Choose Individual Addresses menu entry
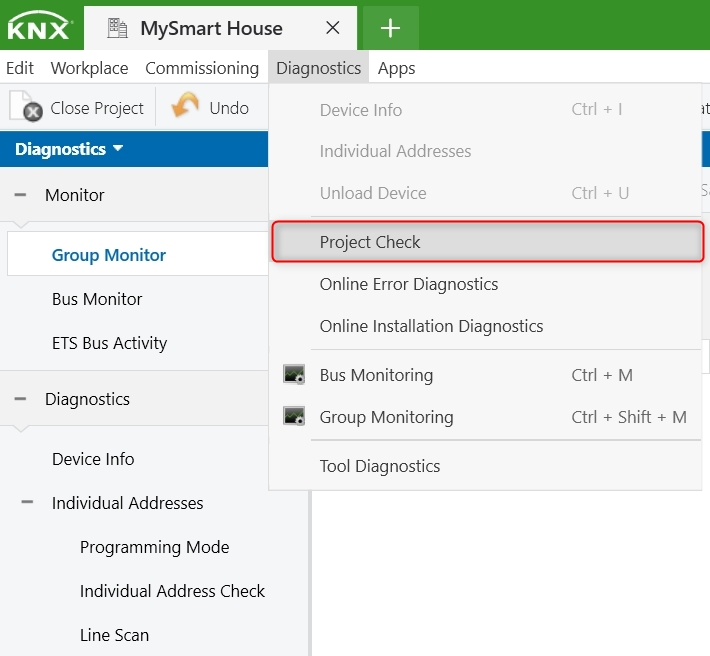This screenshot has width=710, height=656. click(485, 151)
